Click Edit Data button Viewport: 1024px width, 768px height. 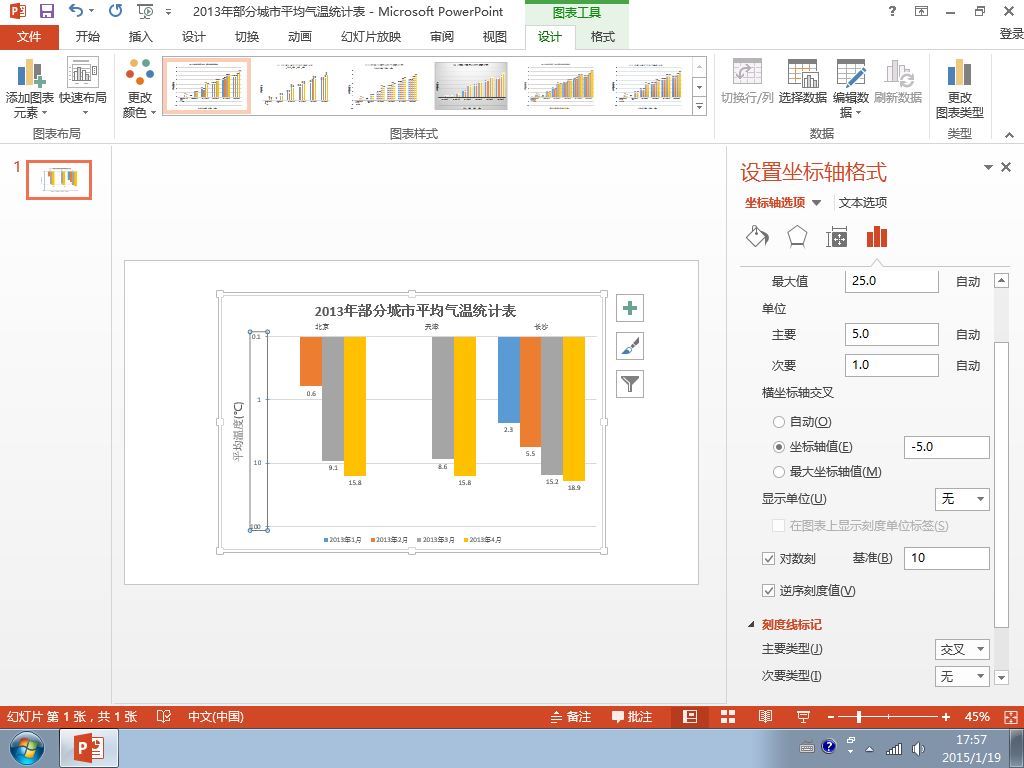[851, 88]
